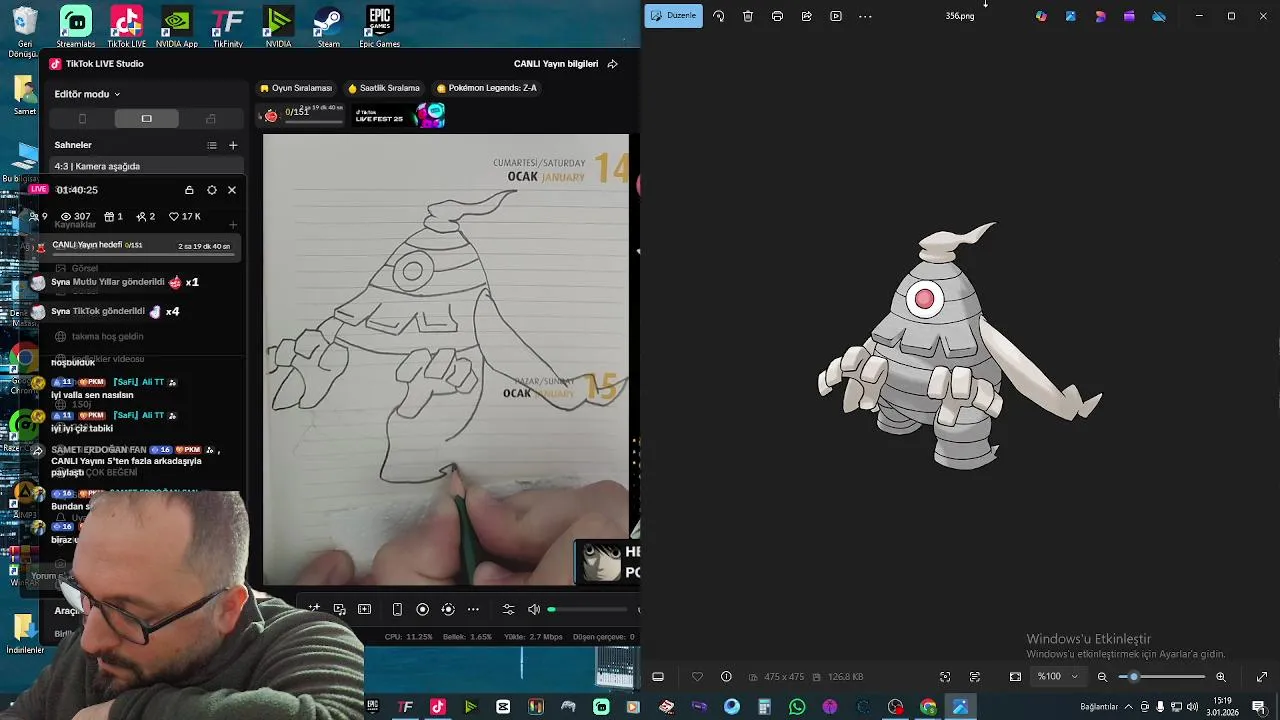Viewport: 1280px width, 720px height.
Task: Mute the stream speaker volume
Action: point(534,609)
